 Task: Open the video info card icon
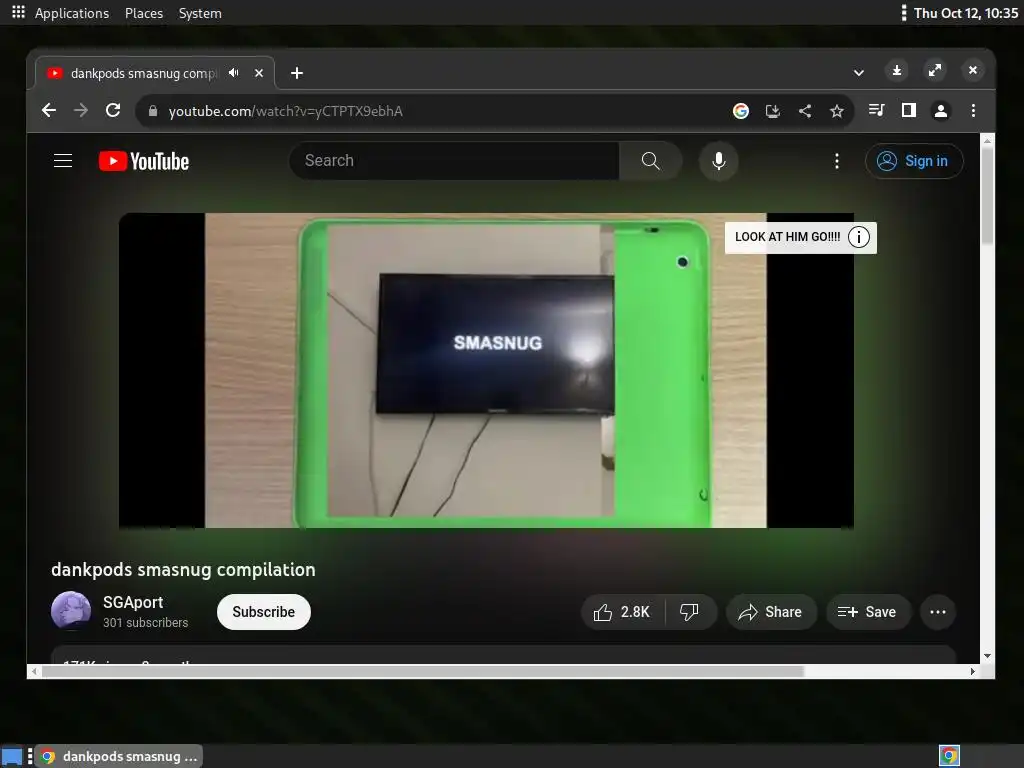click(x=859, y=236)
